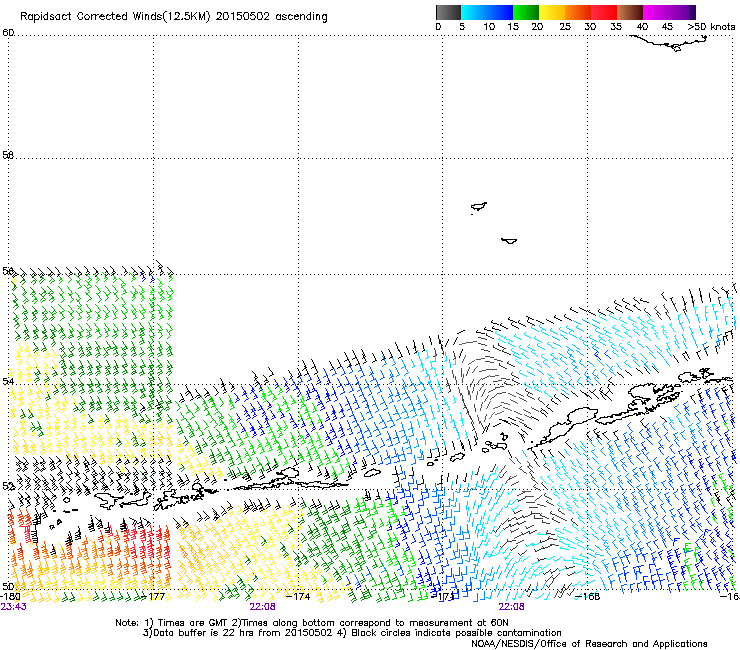
Task: Click the NOAA/NESDIS Office of Research credit
Action: [589, 644]
